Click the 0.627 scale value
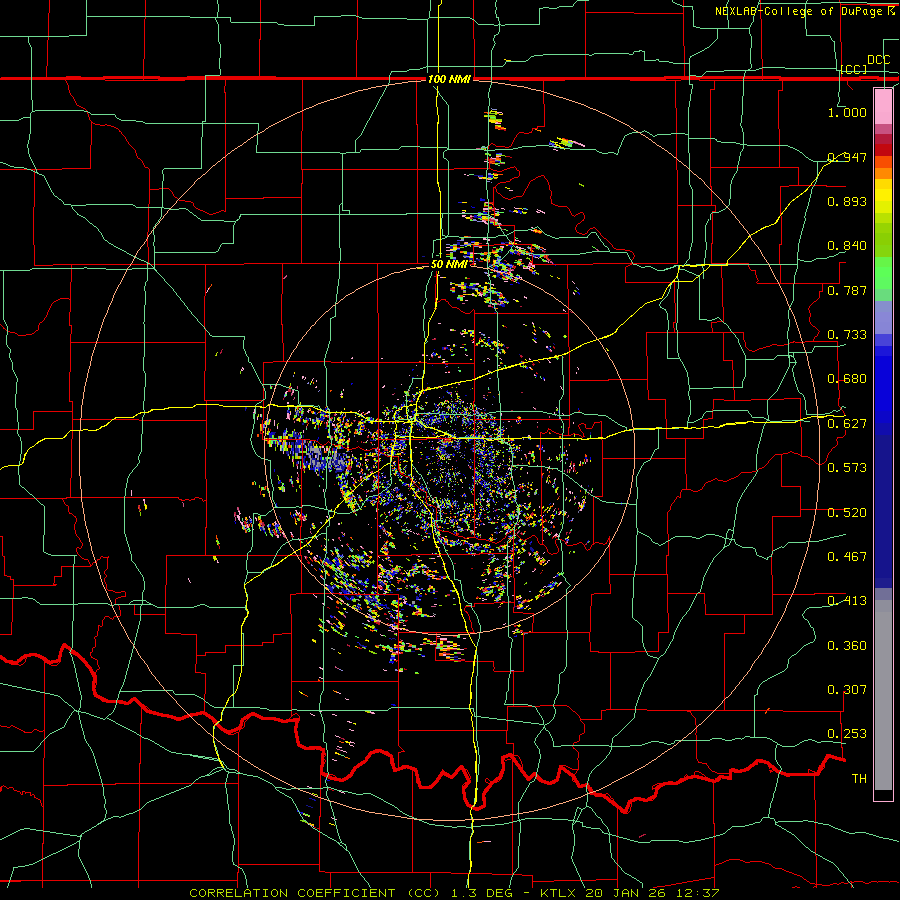Viewport: 900px width, 900px height. [847, 424]
